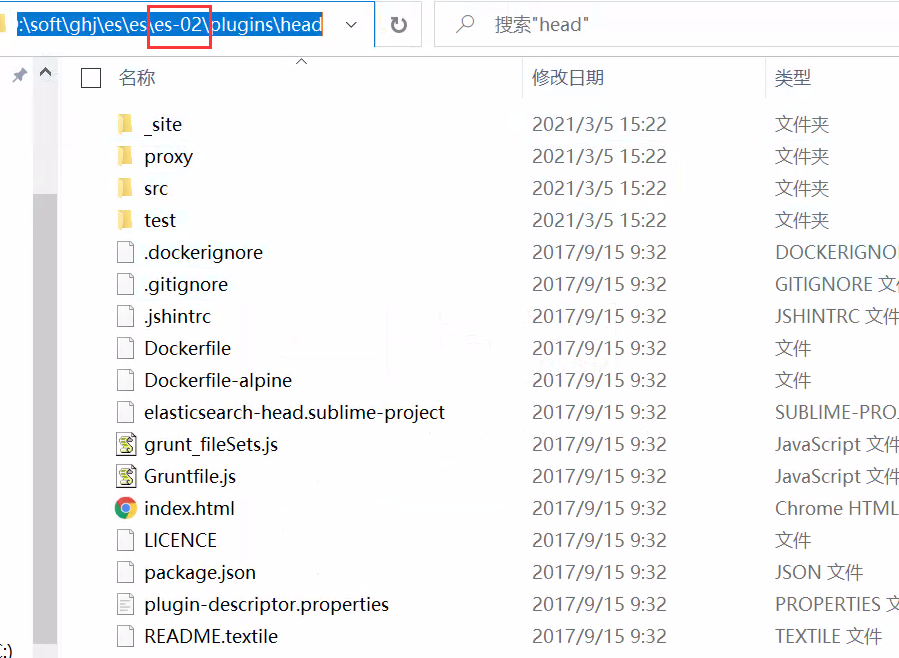Click the address bar path field
Viewport: 899px width, 658px height.
pyautogui.click(x=172, y=25)
